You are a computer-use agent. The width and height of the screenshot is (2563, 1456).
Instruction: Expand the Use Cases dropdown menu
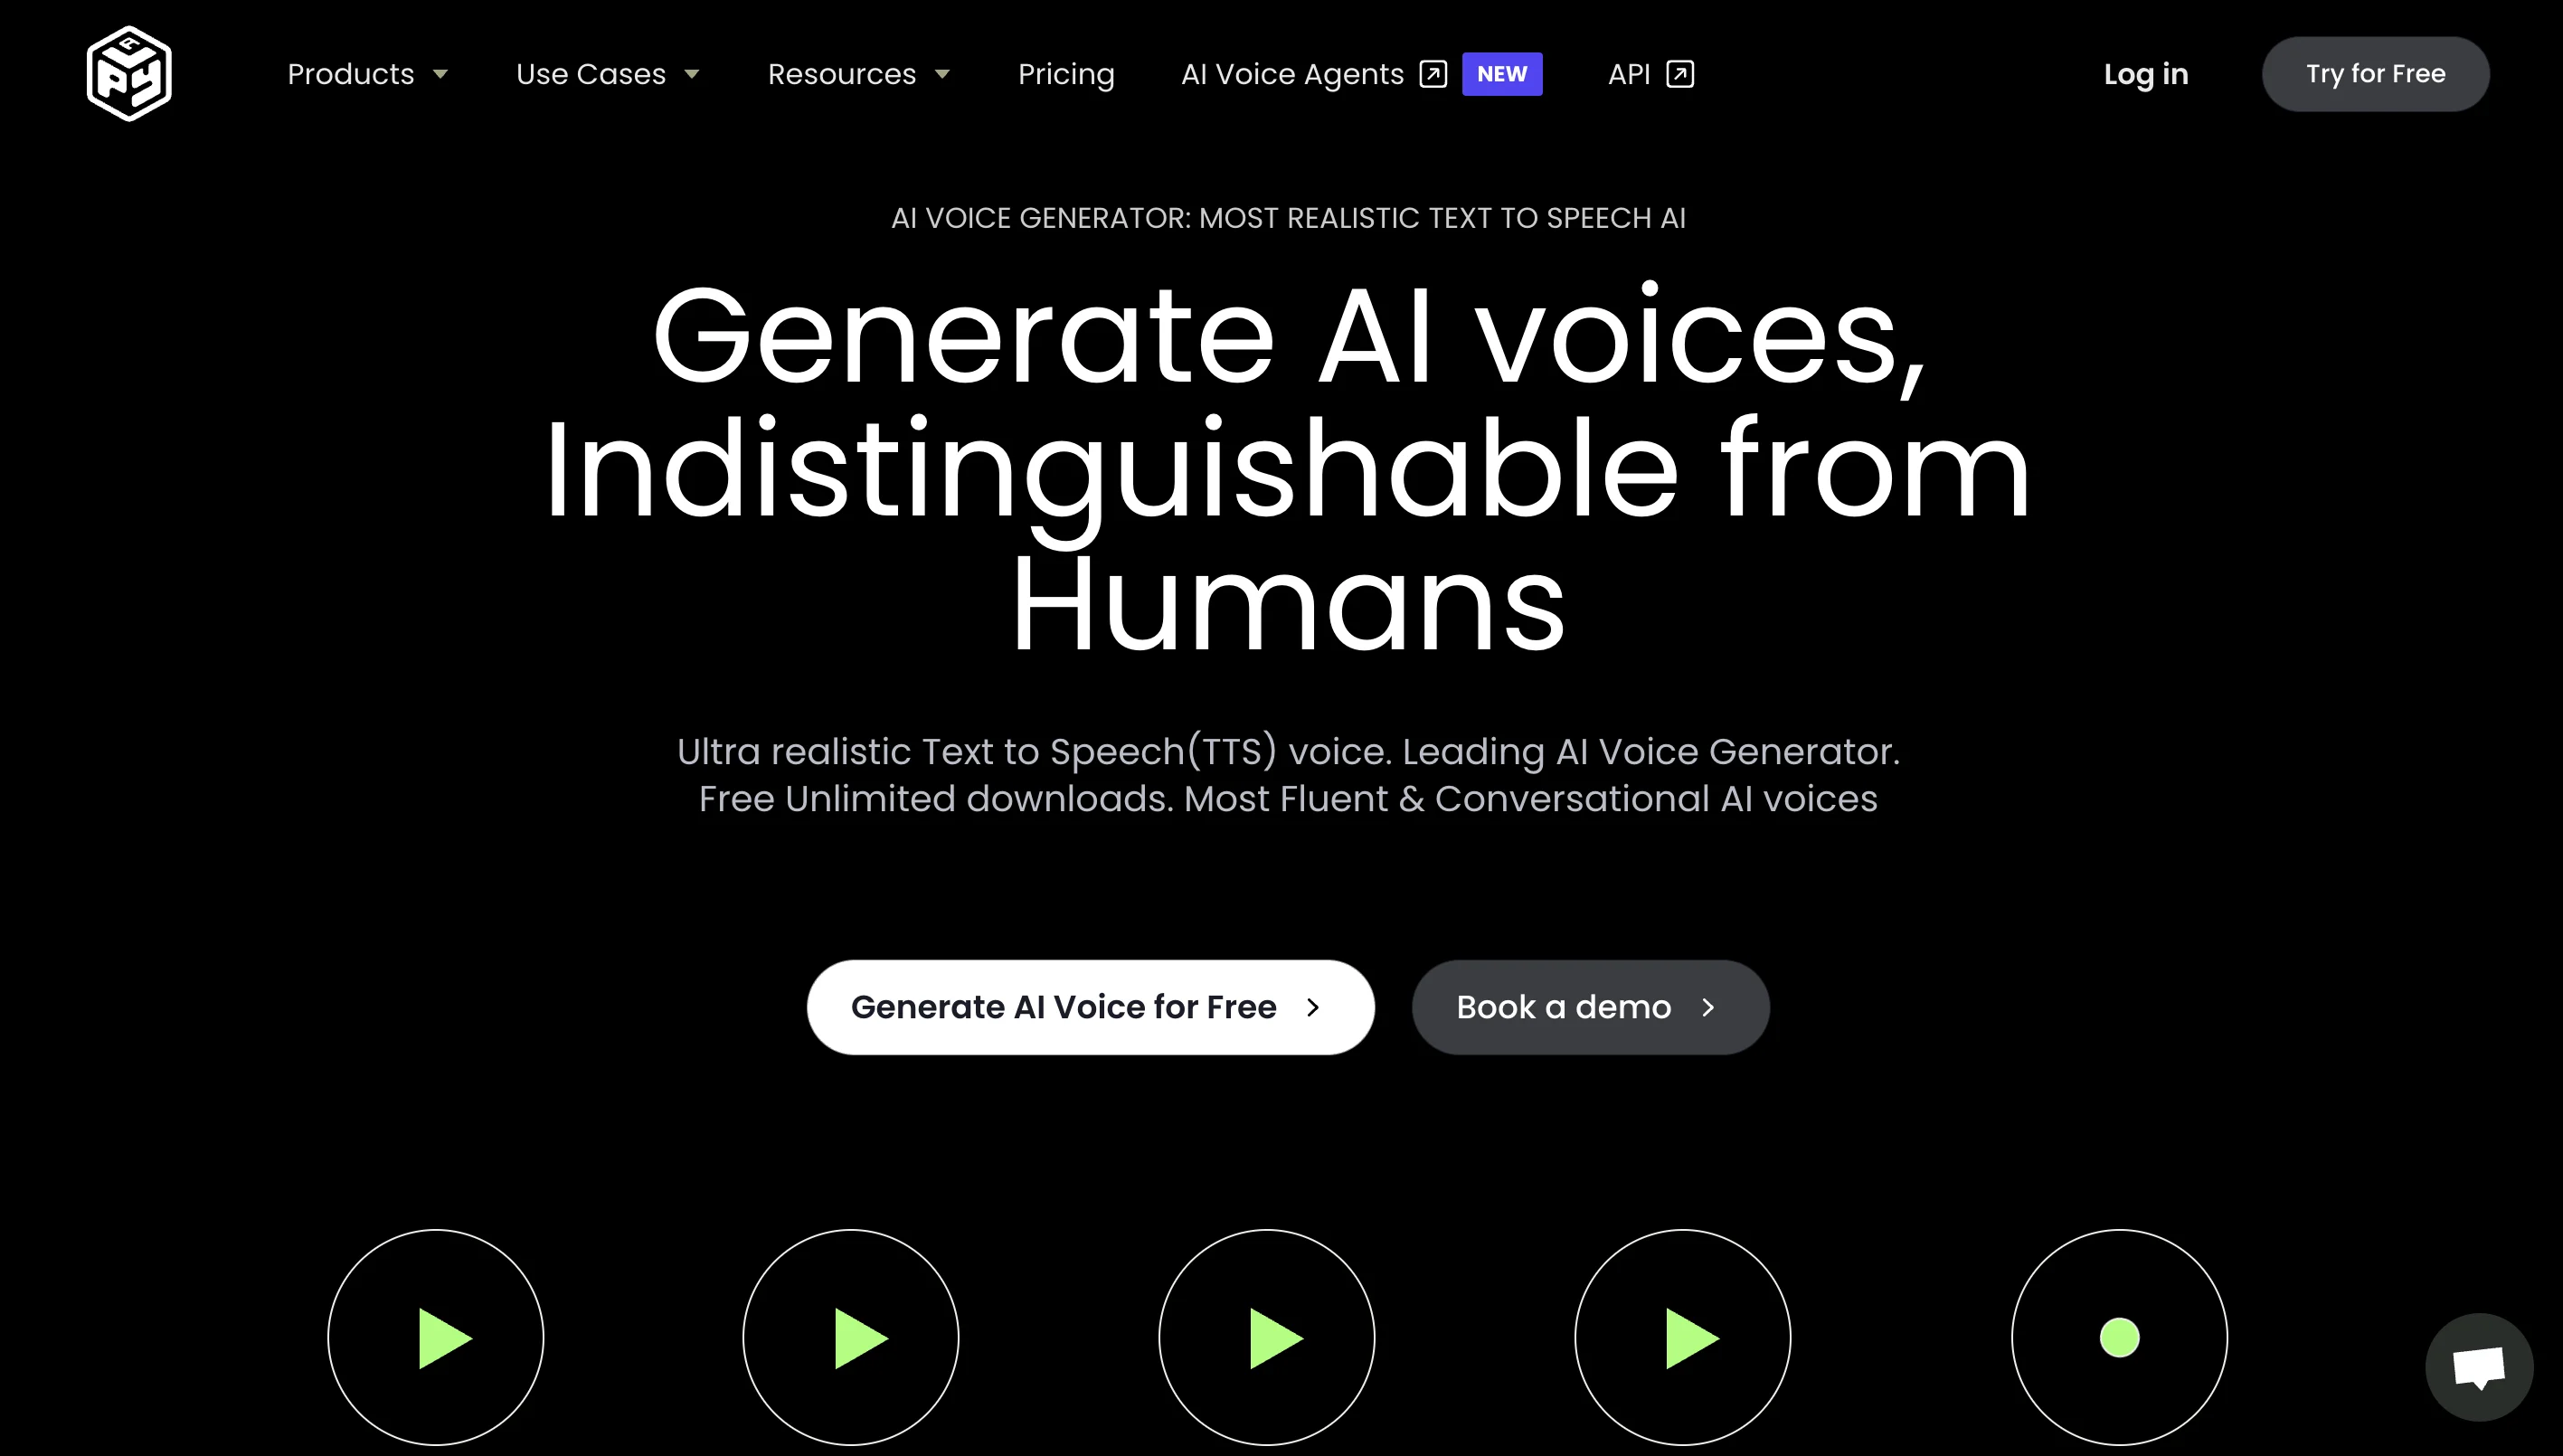[x=604, y=74]
